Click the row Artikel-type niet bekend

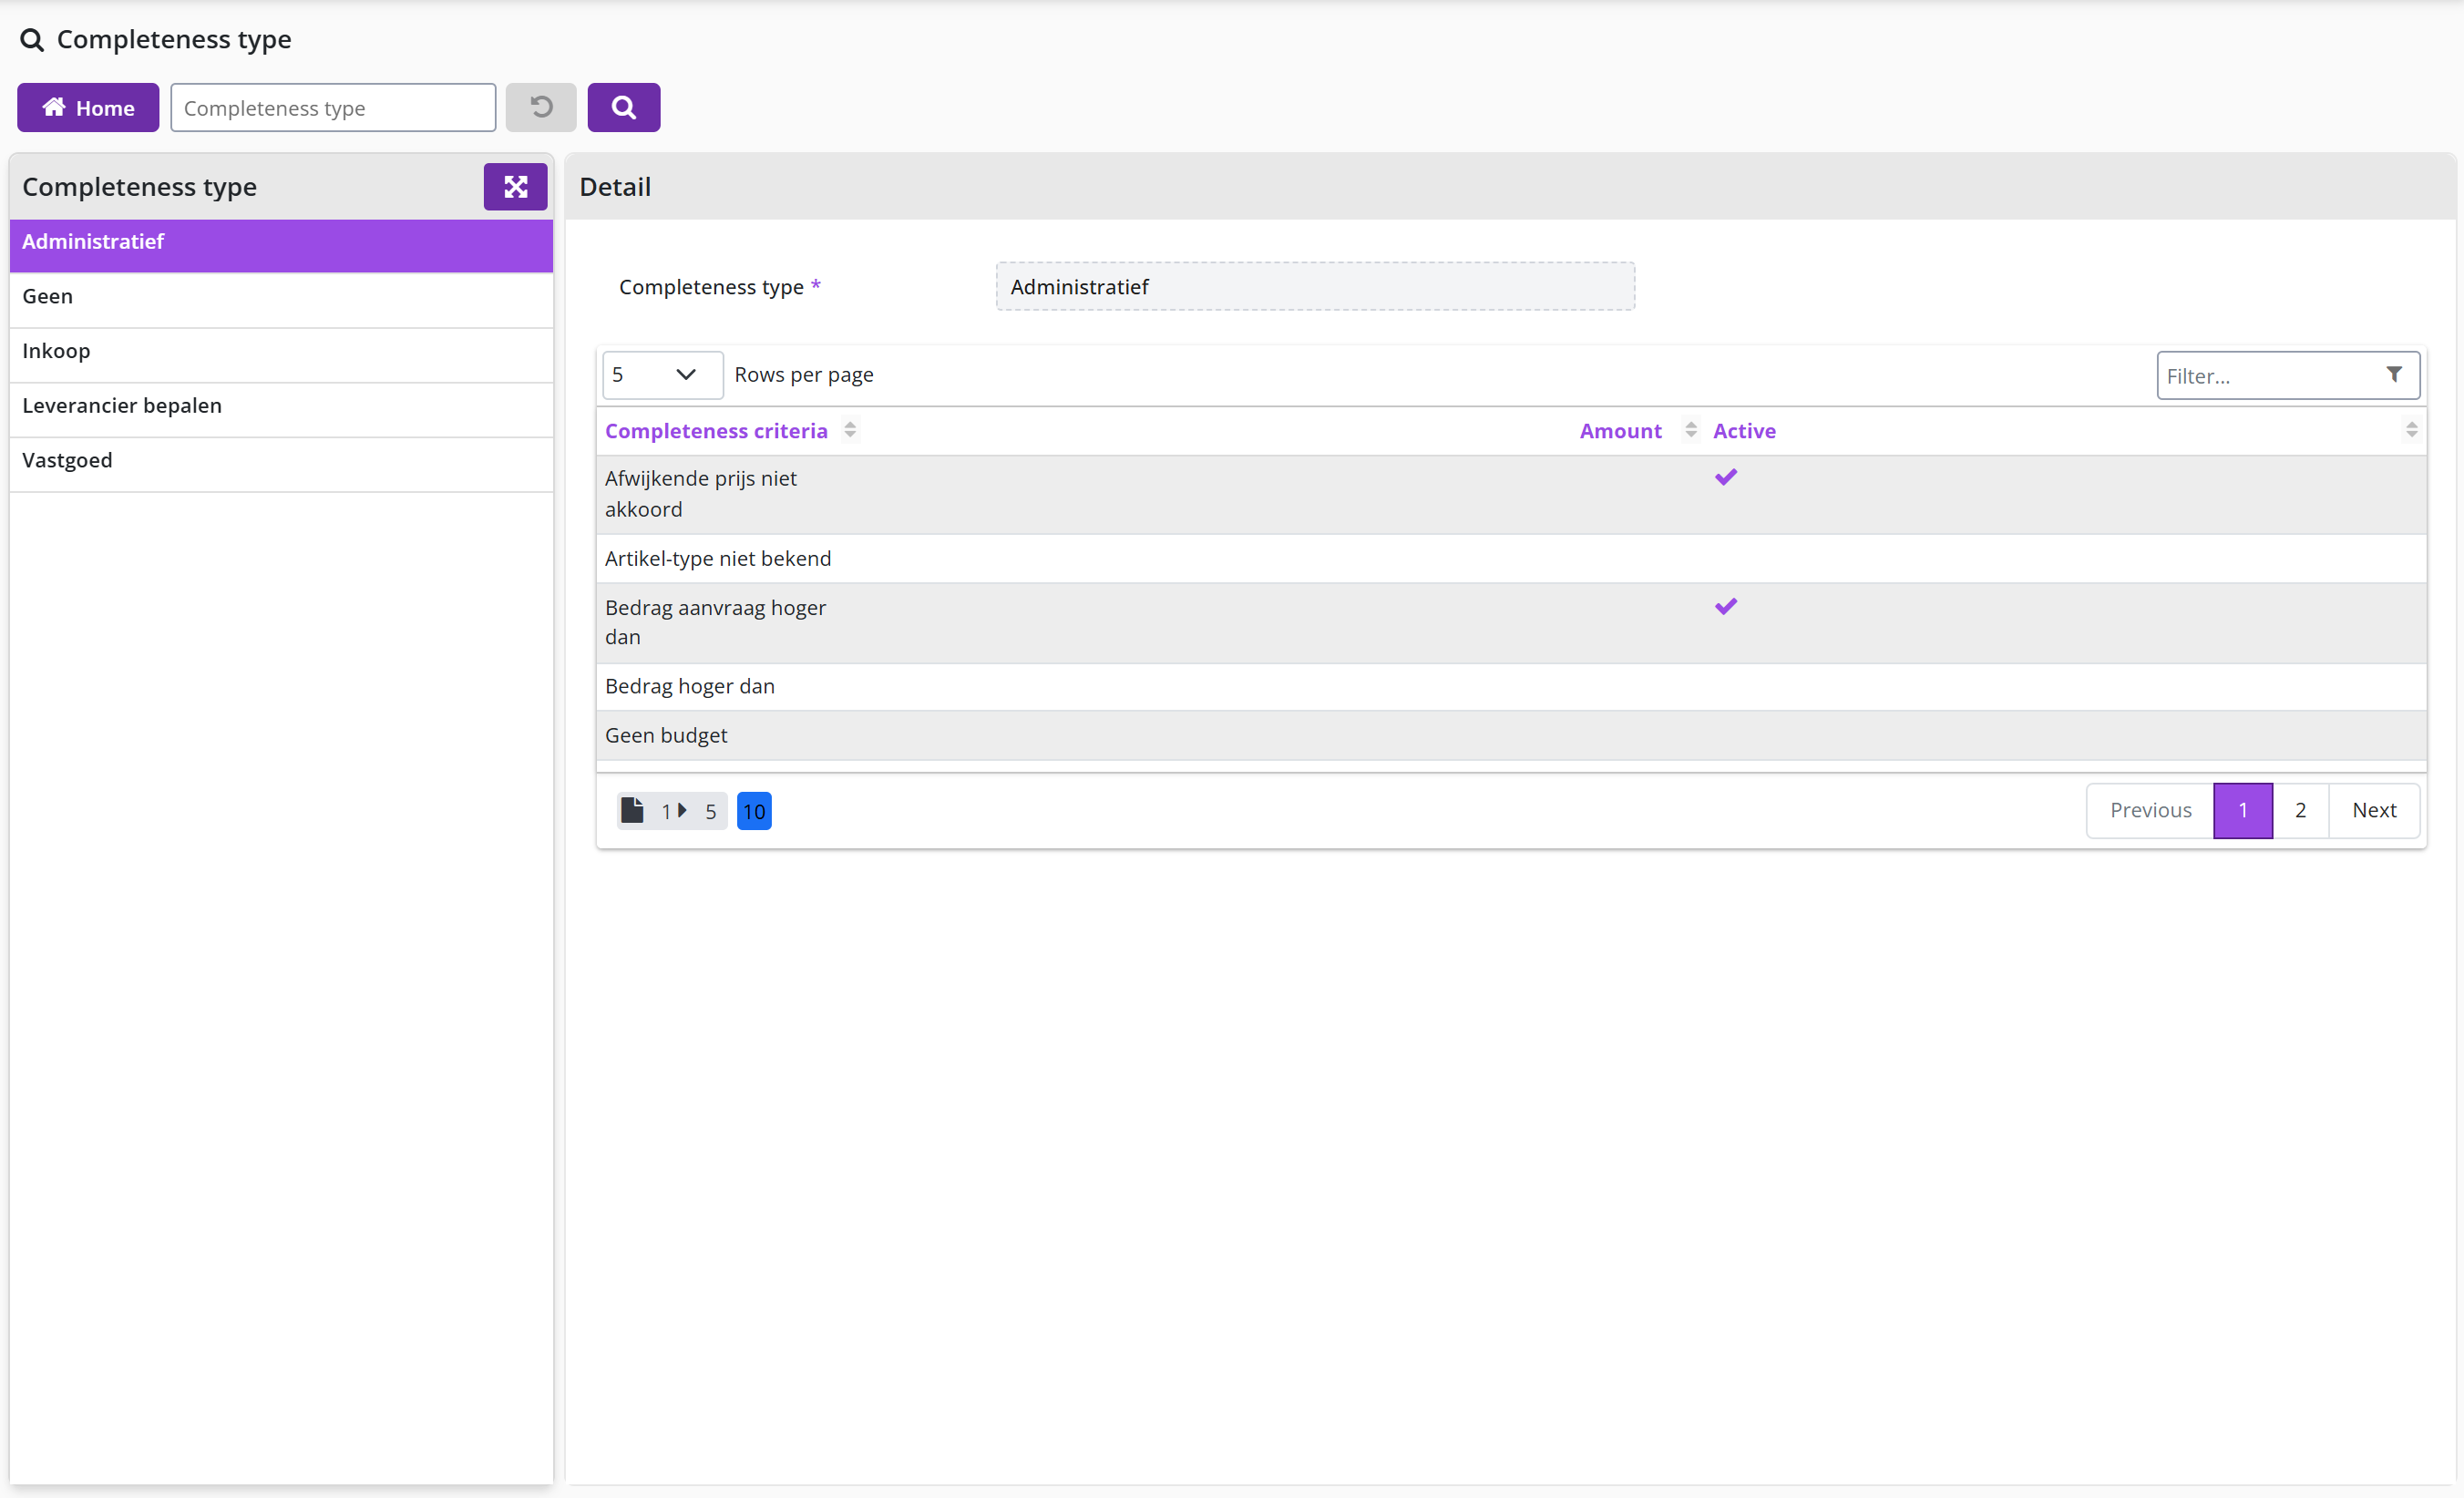click(1511, 559)
